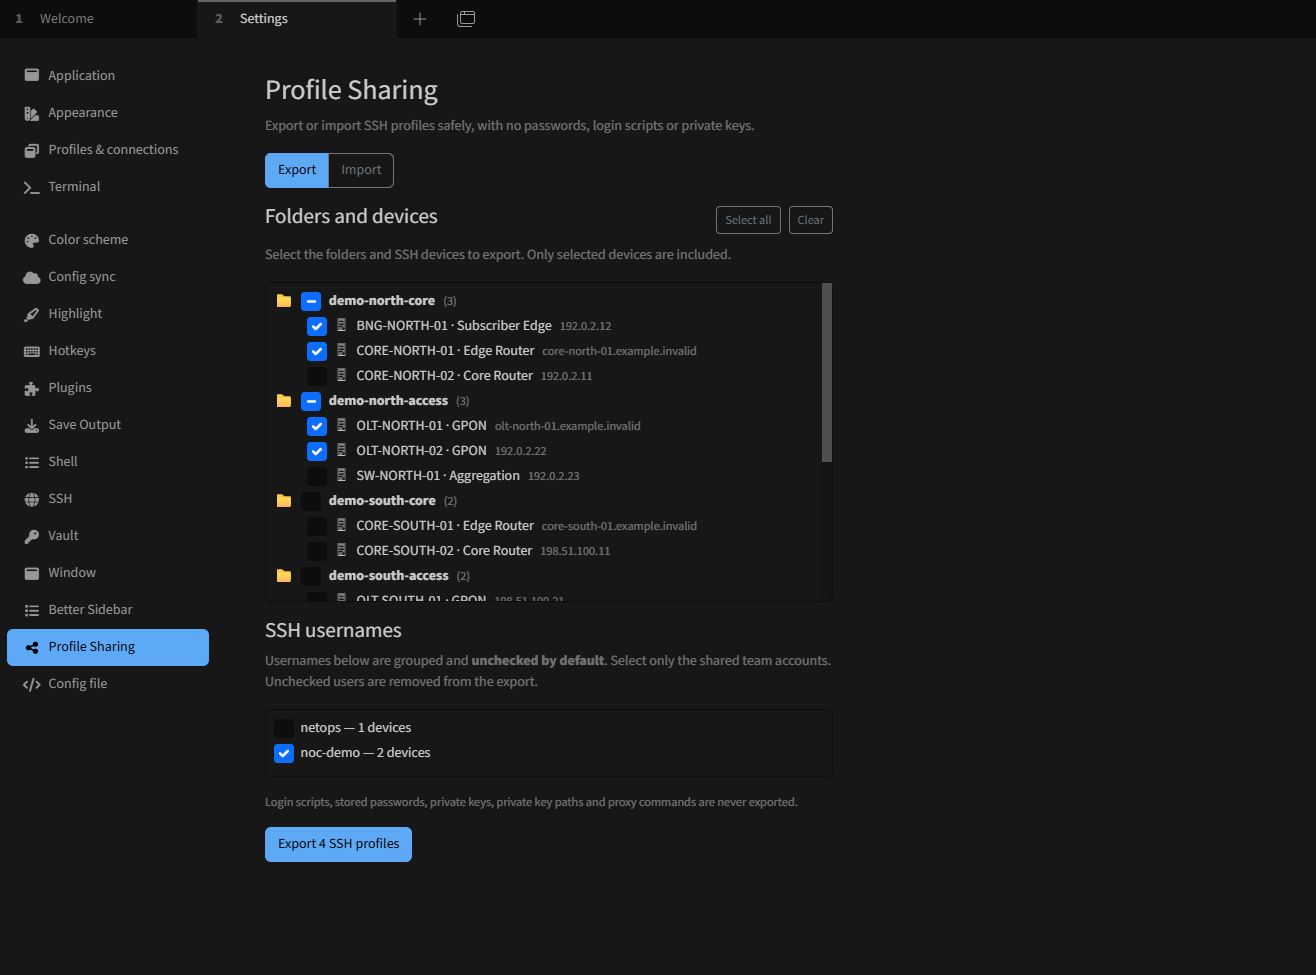The width and height of the screenshot is (1316, 975).
Task: Uncheck OLT-NORTH-02 GPON device
Action: [x=317, y=451]
